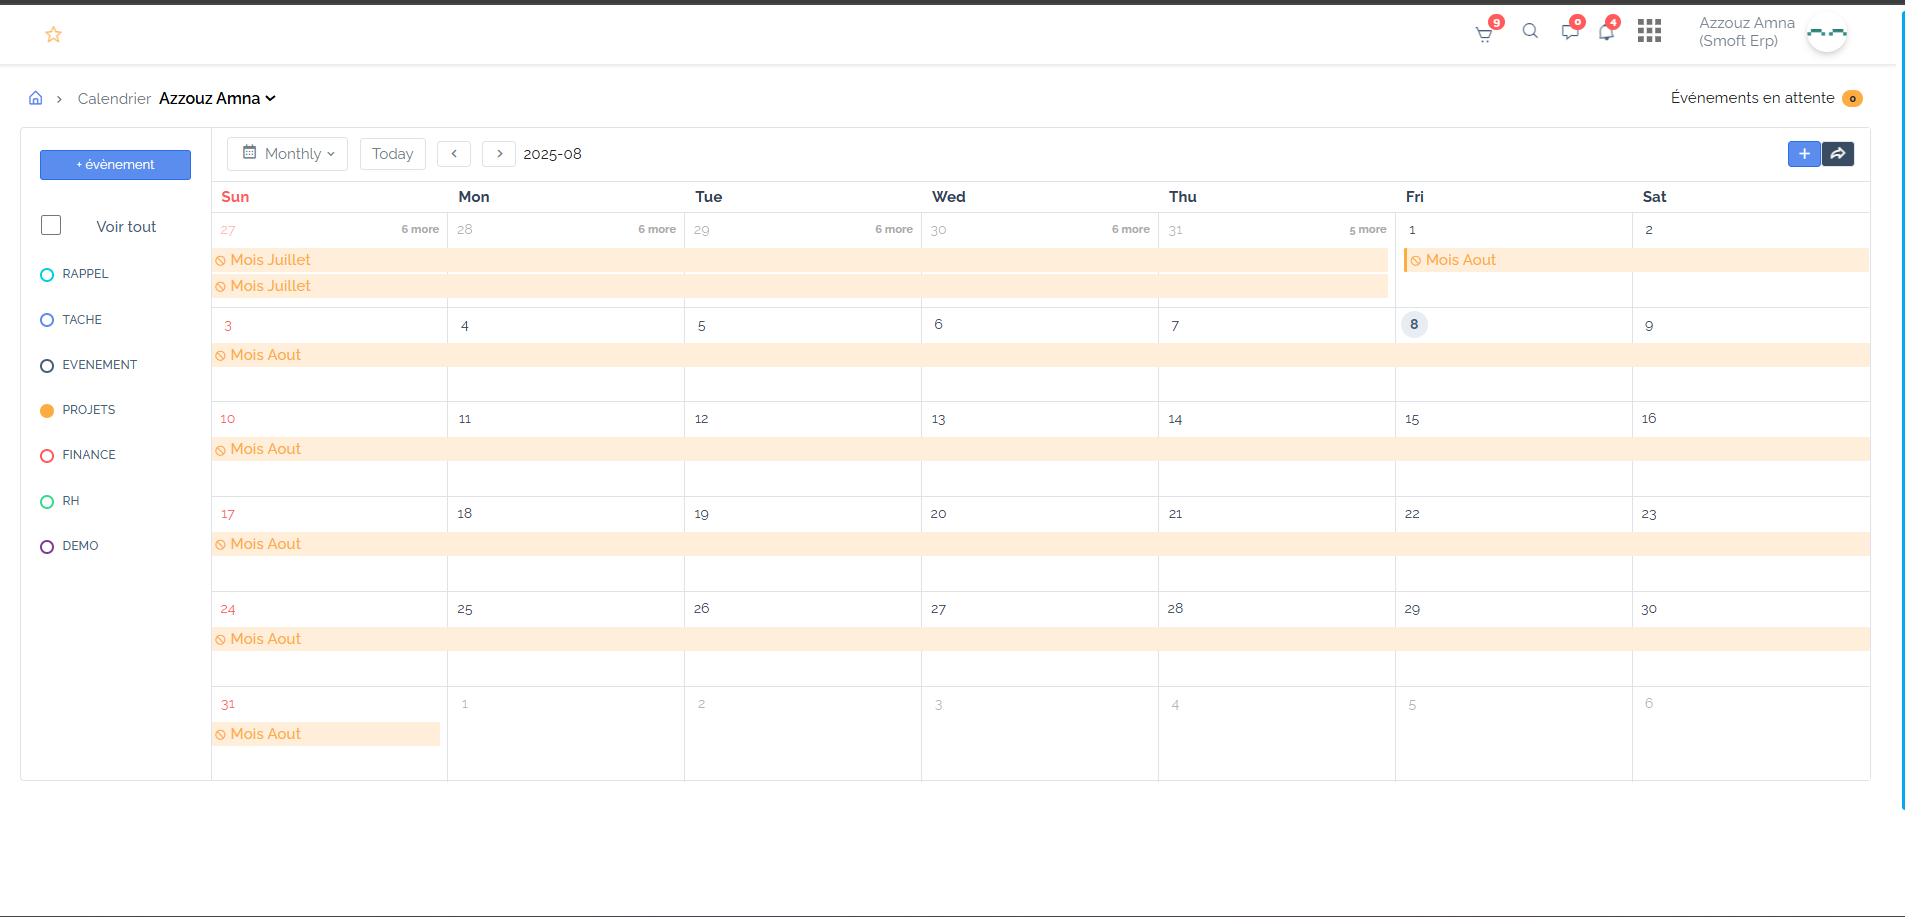The image size is (1905, 917).
Task: Click the + évènement button
Action: (115, 165)
